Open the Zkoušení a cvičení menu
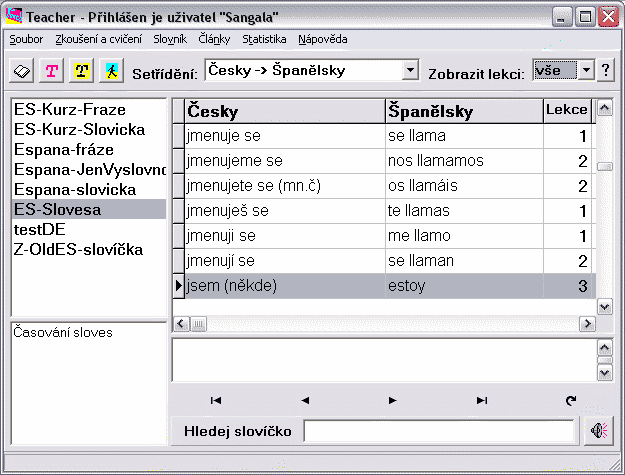The height and width of the screenshot is (475, 625). [98, 39]
